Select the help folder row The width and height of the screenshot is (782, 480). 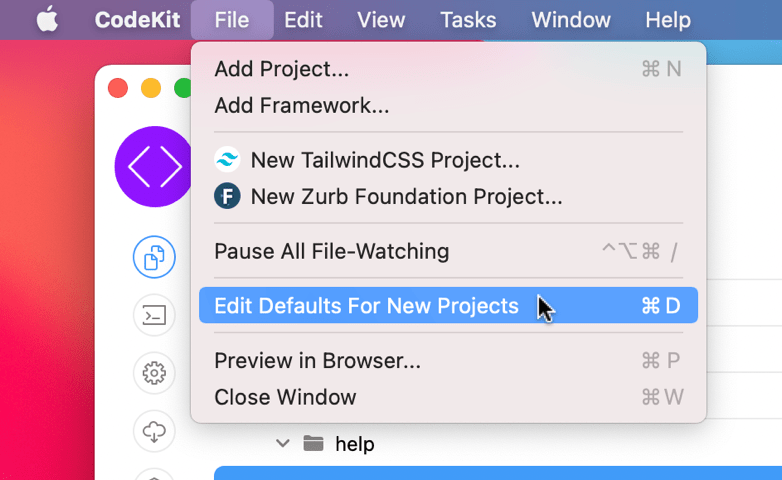click(x=499, y=443)
